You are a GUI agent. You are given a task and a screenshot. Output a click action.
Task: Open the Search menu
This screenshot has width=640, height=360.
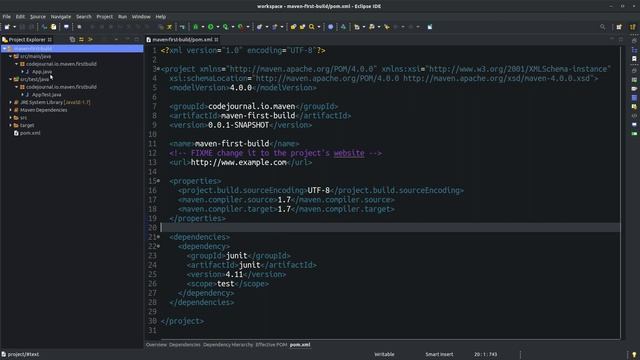coord(84,17)
